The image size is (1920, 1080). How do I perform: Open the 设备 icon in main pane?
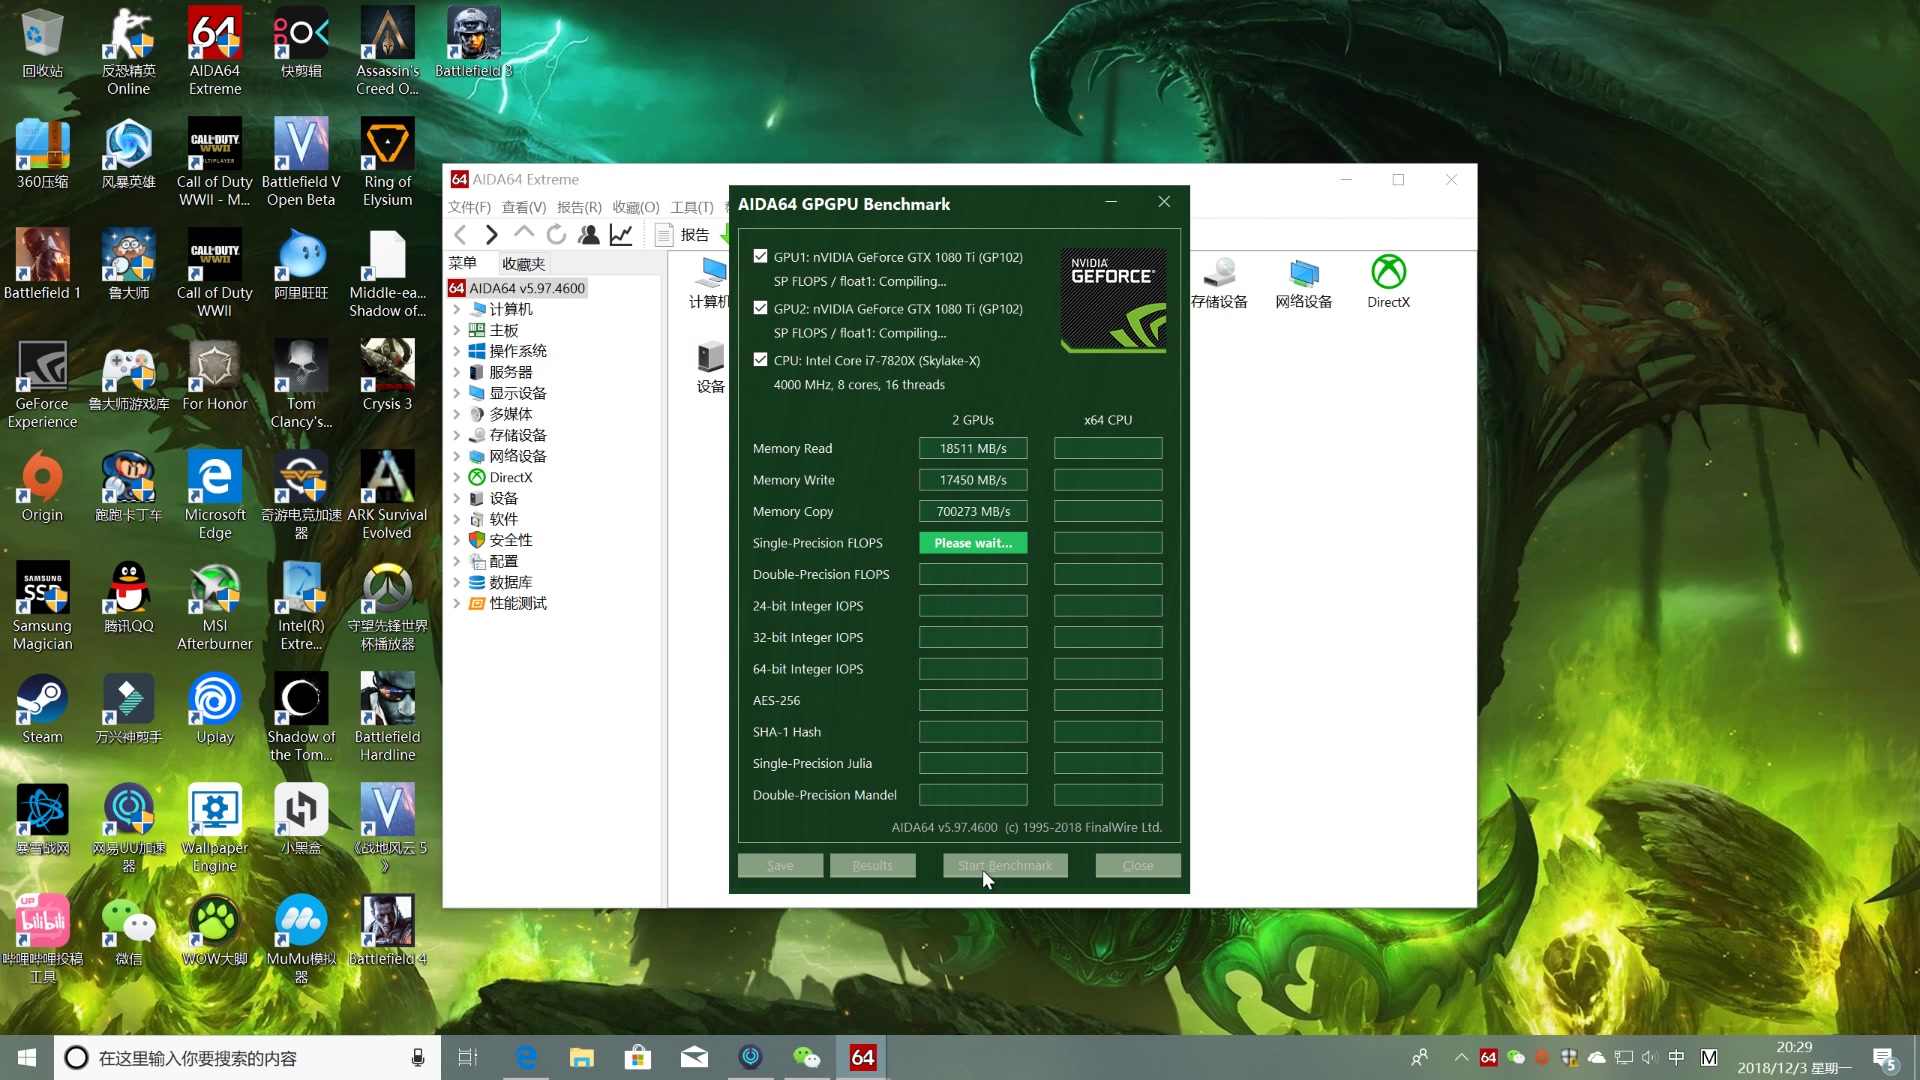point(710,367)
